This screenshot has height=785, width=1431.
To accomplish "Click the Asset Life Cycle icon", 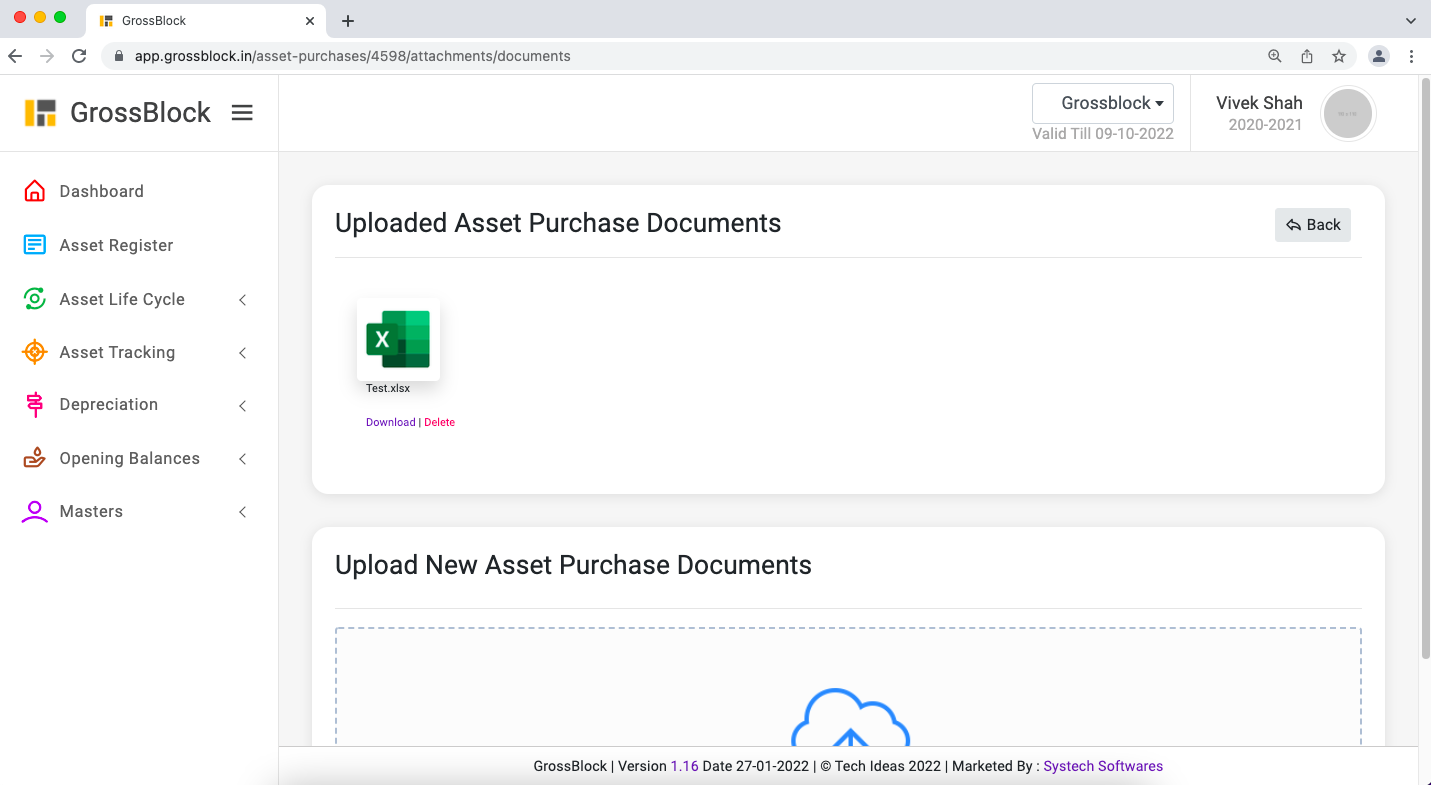I will click(x=34, y=299).
